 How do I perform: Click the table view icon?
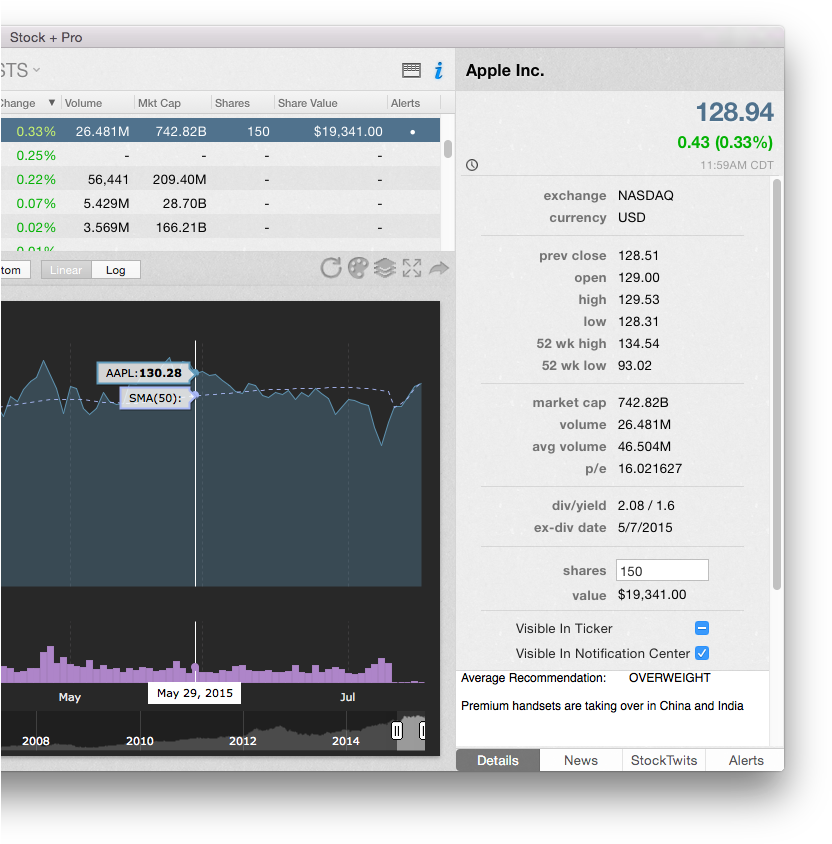coord(411,70)
